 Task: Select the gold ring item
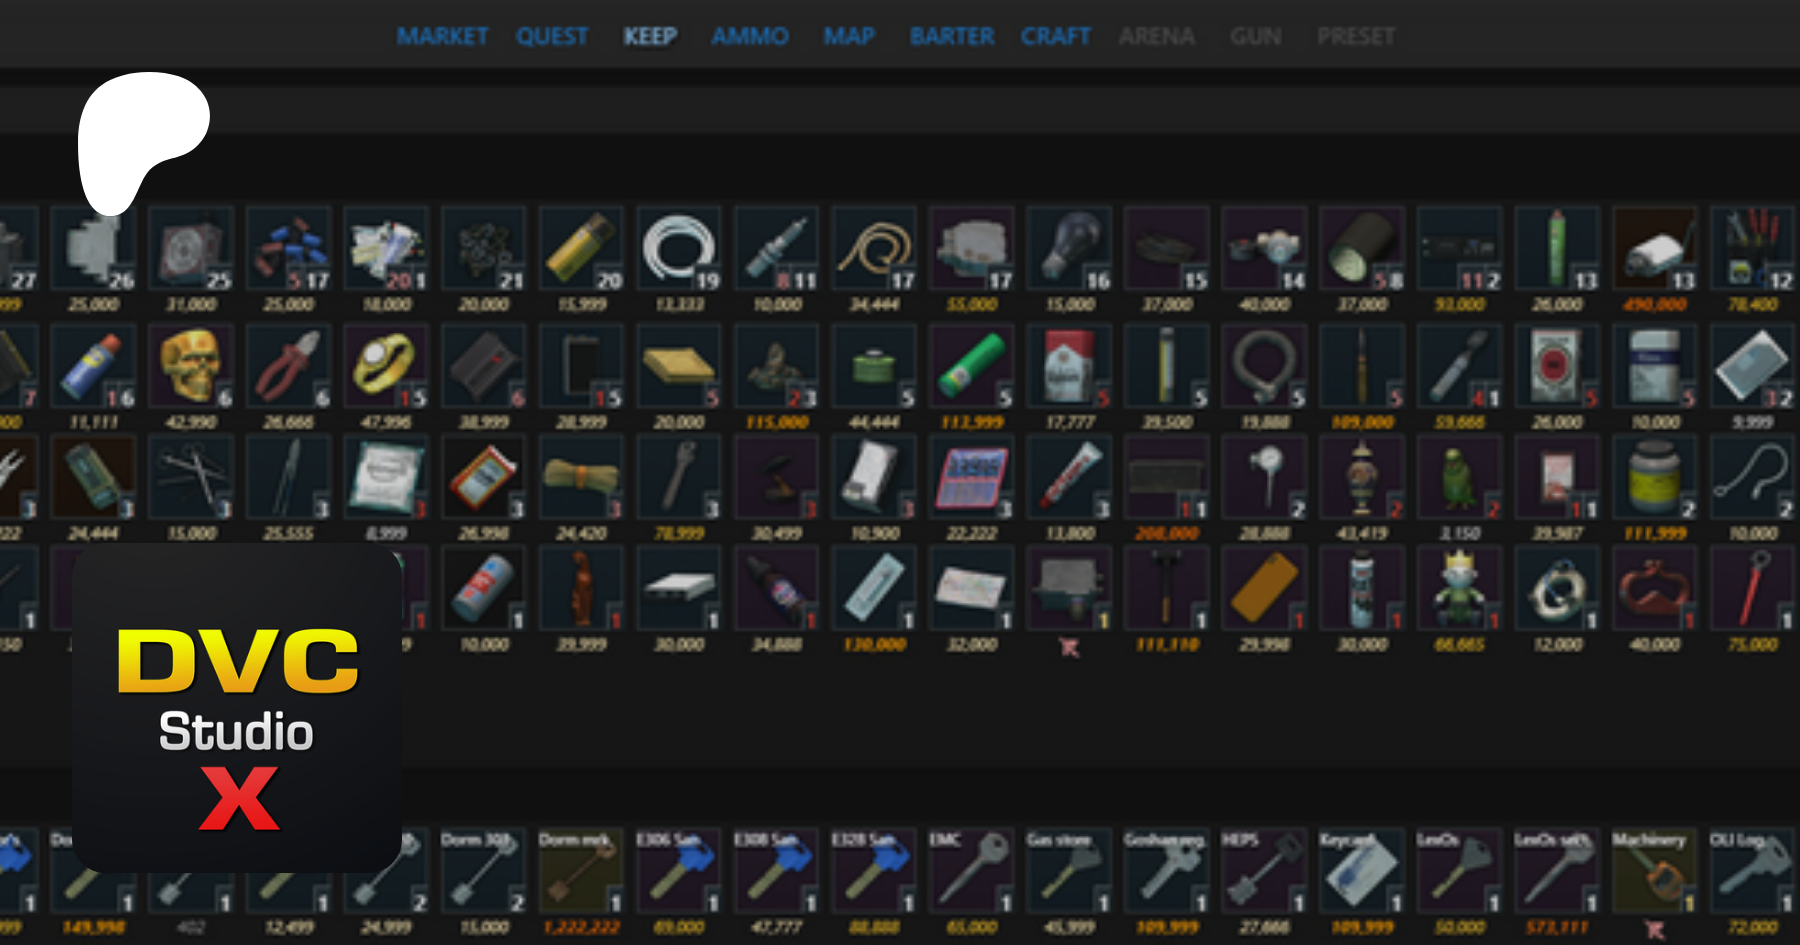[385, 366]
